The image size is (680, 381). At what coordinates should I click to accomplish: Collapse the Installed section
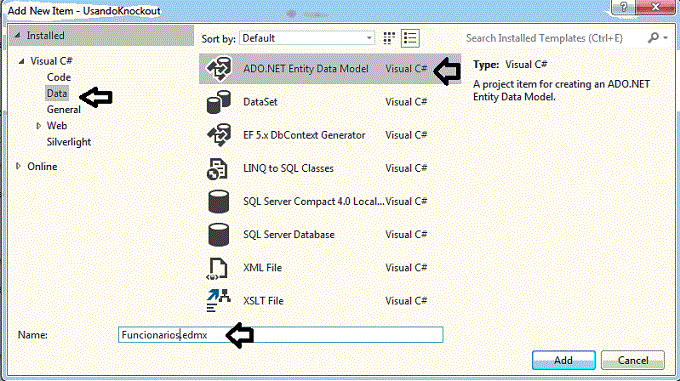pyautogui.click(x=17, y=36)
